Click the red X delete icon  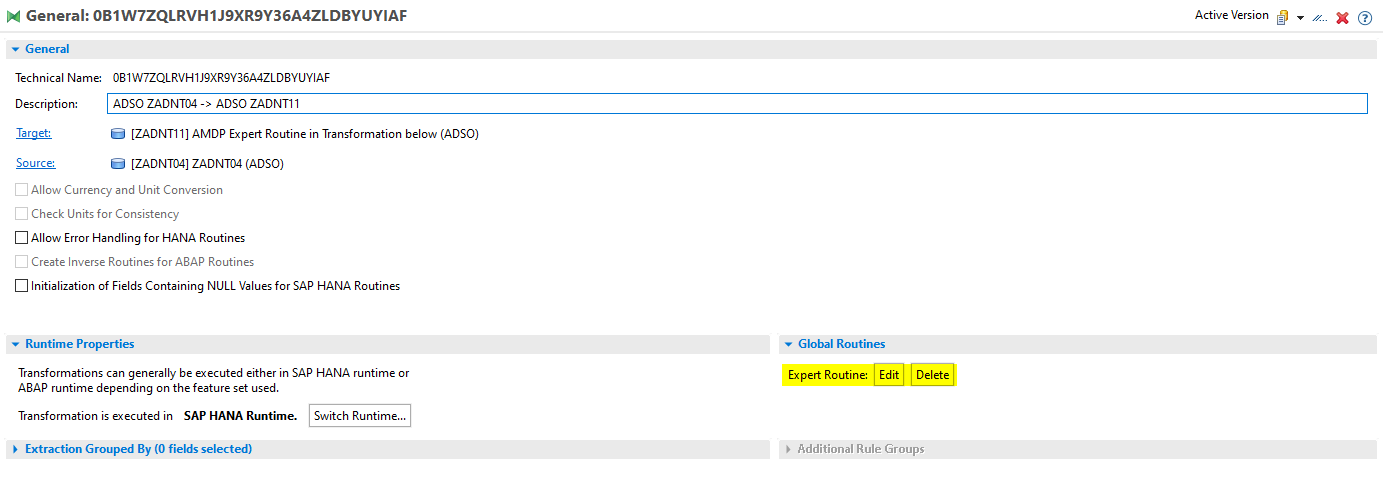point(1343,18)
